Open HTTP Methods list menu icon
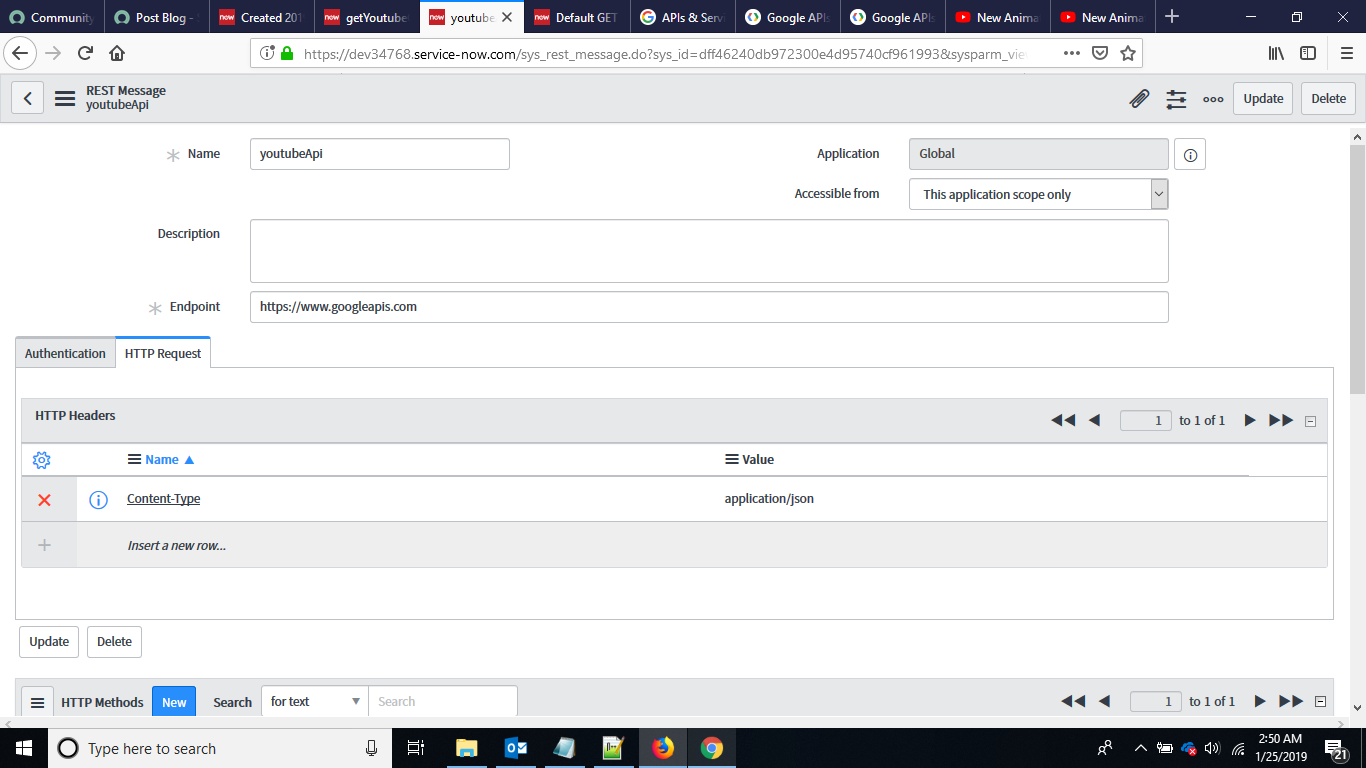The width and height of the screenshot is (1366, 768). [x=37, y=702]
